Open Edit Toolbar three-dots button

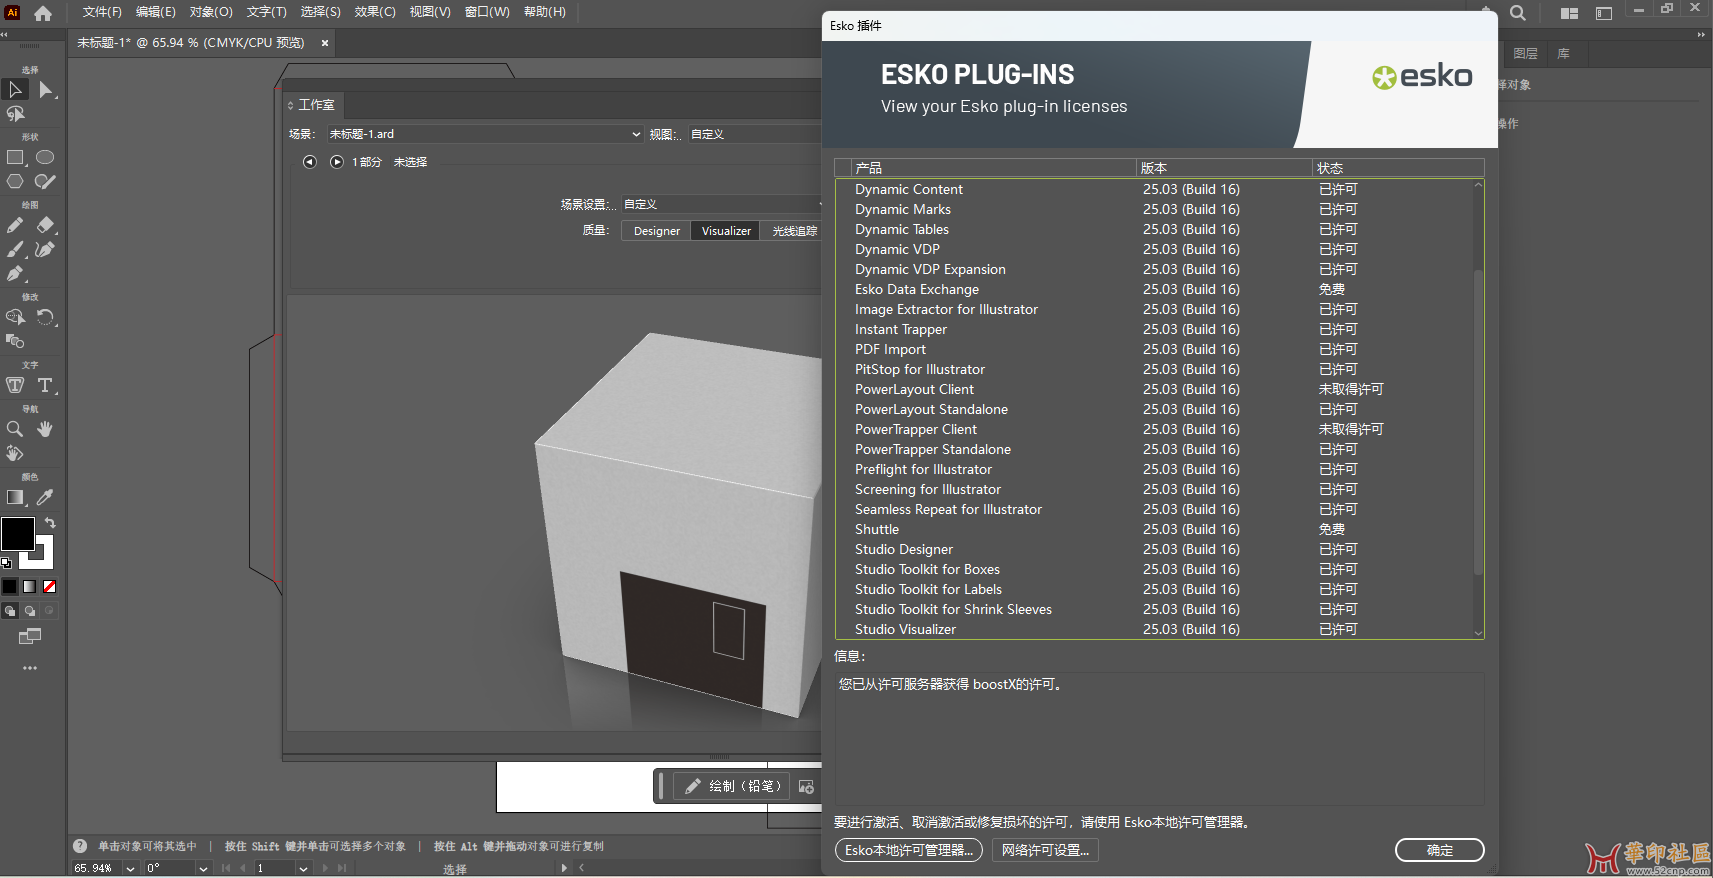click(30, 668)
